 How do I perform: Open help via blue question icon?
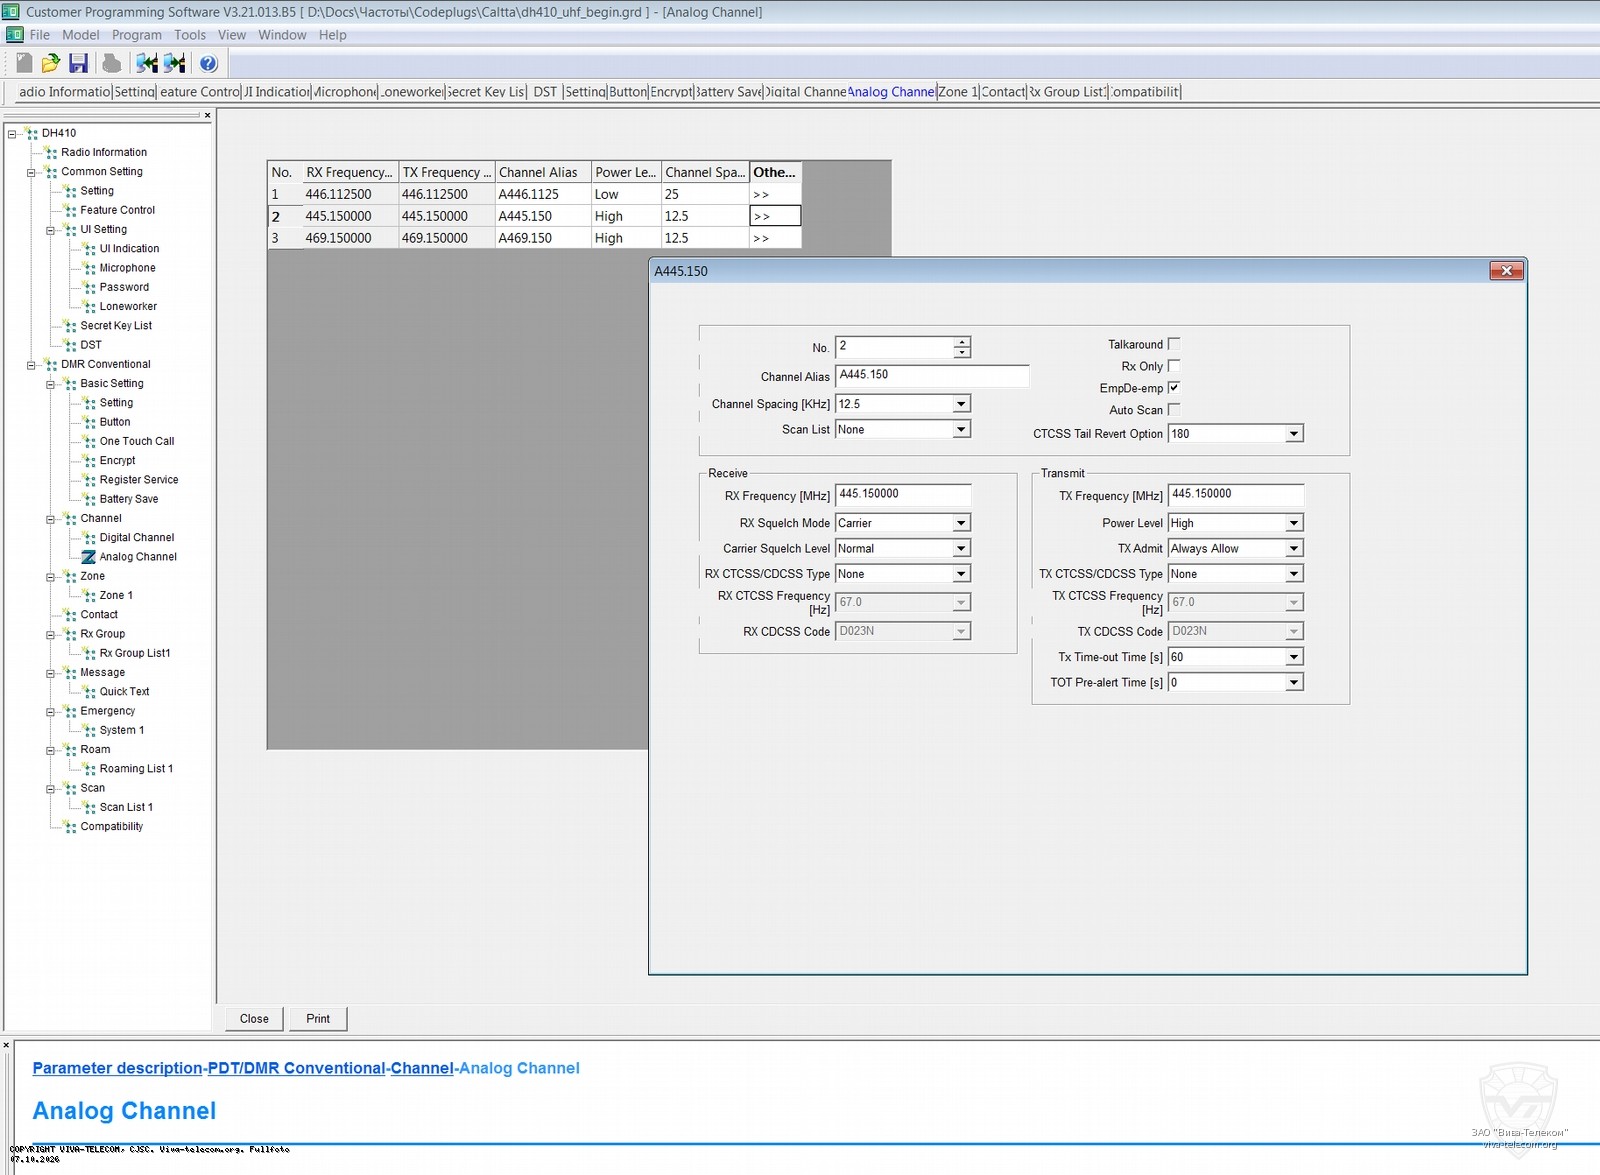pyautogui.click(x=208, y=63)
